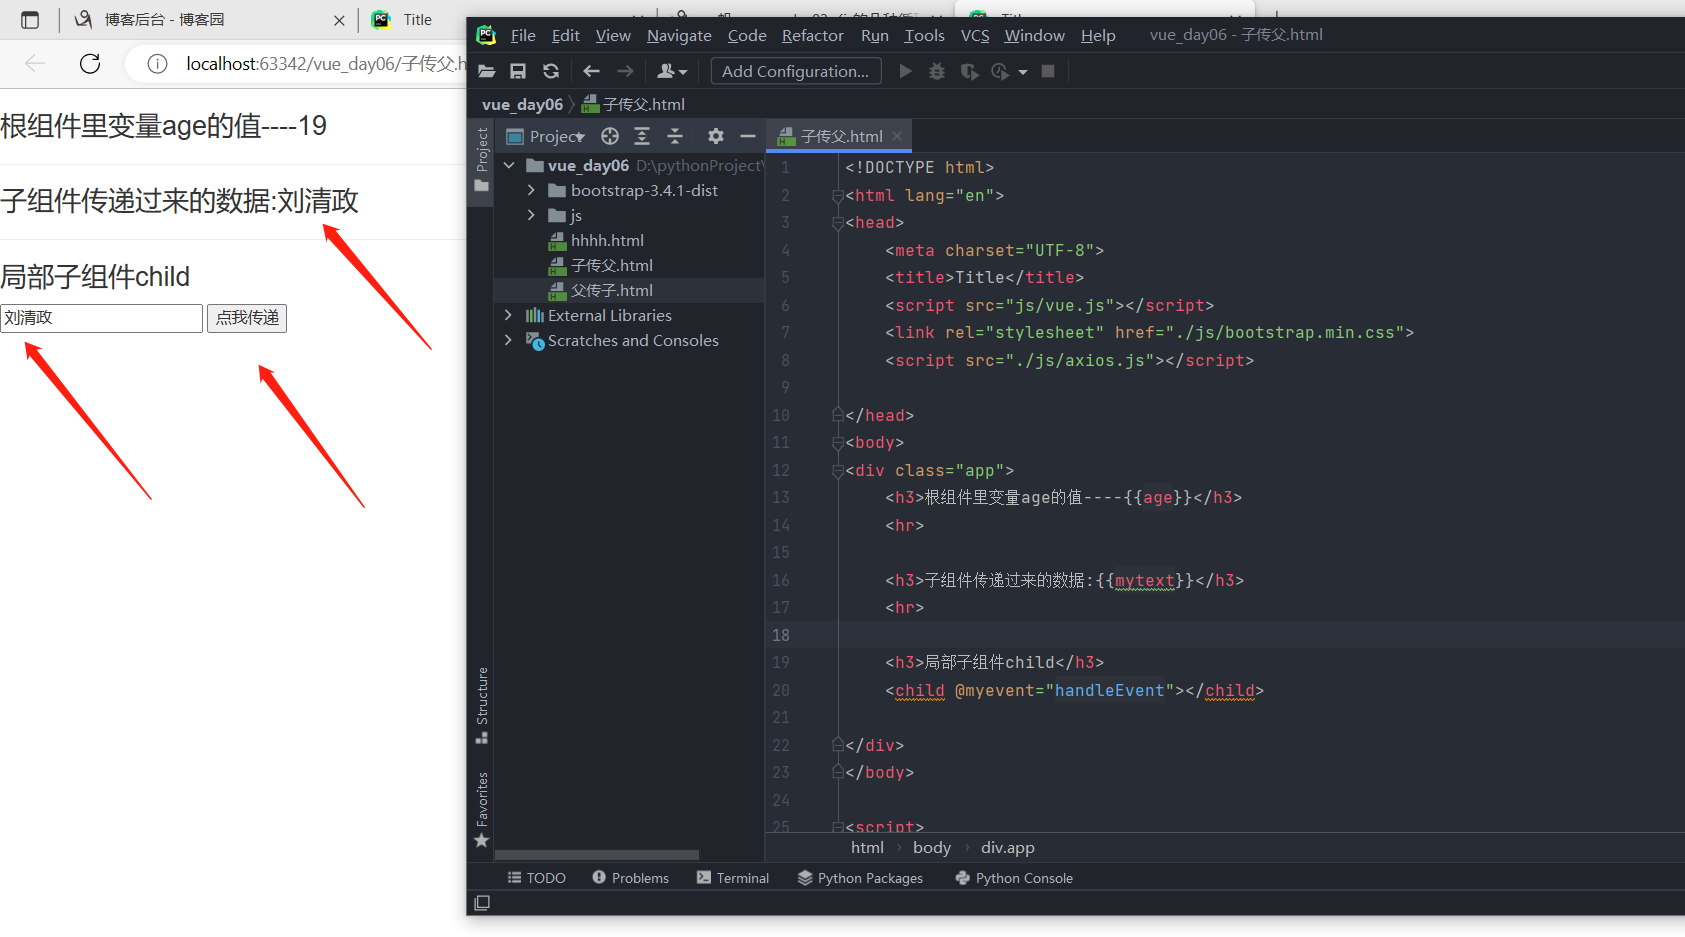
Task: Toggle the Terminal tool window
Action: 733,878
